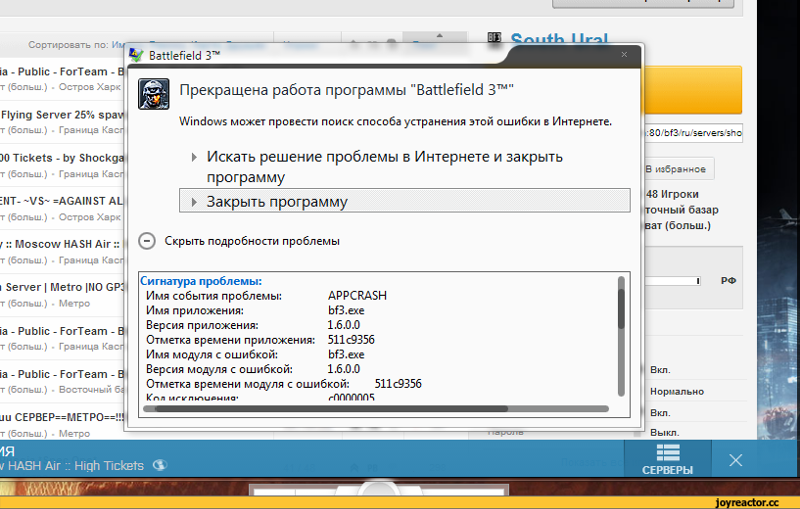This screenshot has width=800, height=509.
Task: Click "Имя приложения:" bf3.exe row
Action: pos(255,310)
